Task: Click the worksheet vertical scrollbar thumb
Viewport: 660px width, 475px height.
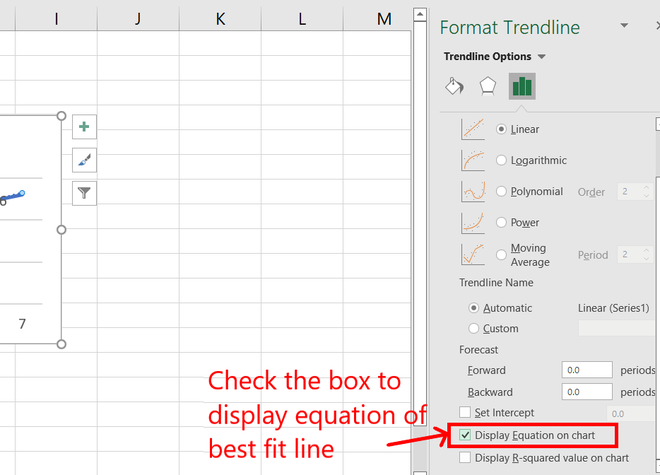Action: click(x=420, y=223)
